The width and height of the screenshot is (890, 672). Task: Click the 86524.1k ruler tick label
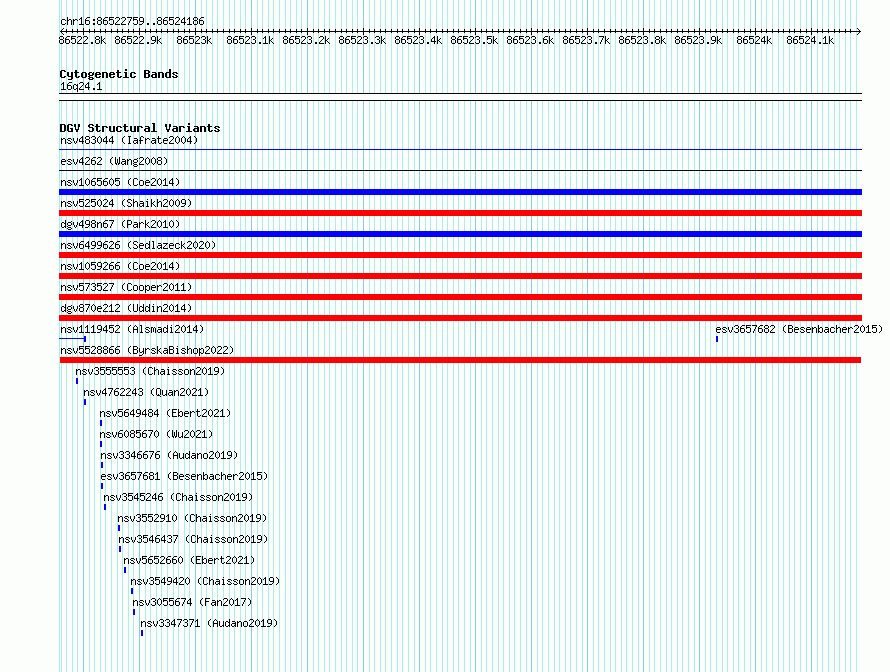[x=810, y=40]
